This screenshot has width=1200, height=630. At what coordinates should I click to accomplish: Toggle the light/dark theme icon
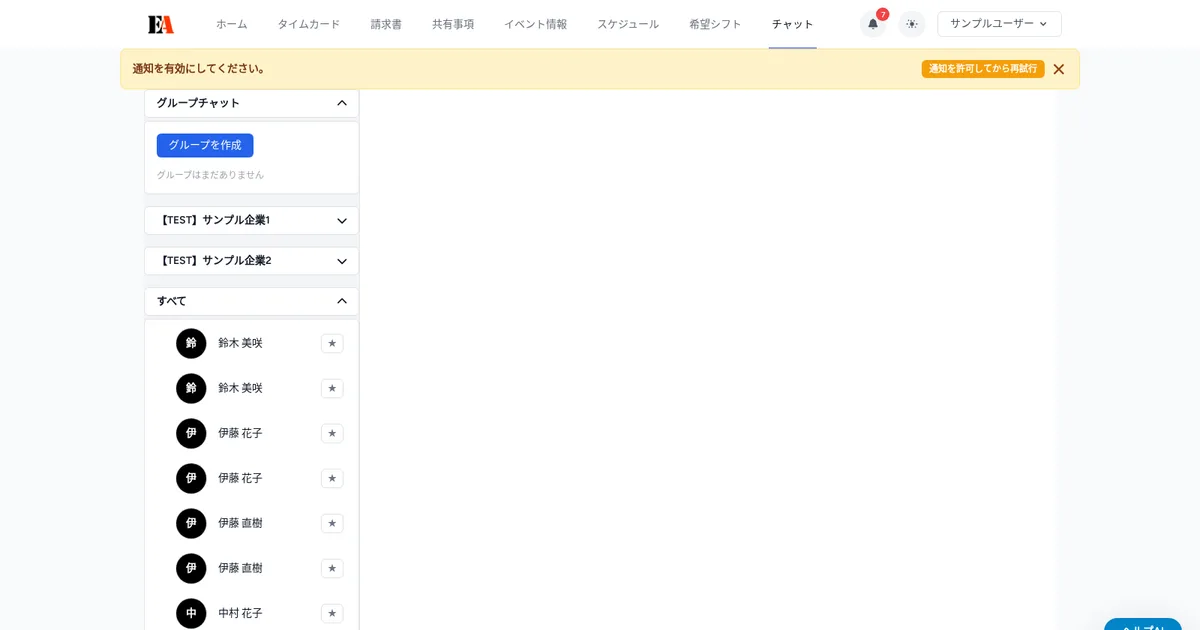pos(911,24)
